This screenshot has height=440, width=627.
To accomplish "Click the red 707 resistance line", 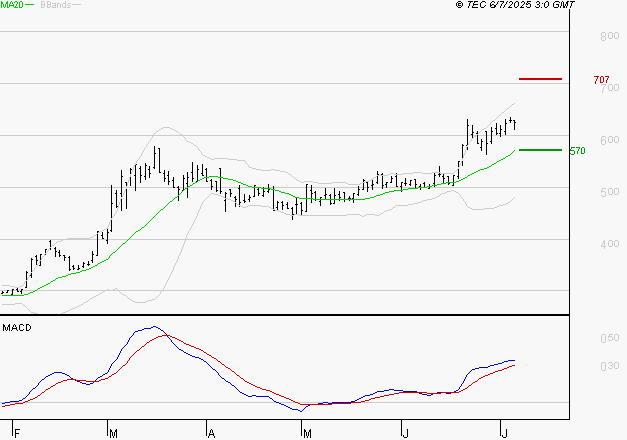I will pos(540,79).
